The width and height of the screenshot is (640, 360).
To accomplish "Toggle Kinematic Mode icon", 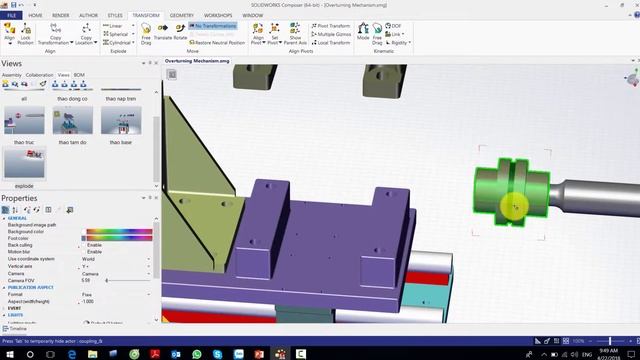I will [x=363, y=29].
